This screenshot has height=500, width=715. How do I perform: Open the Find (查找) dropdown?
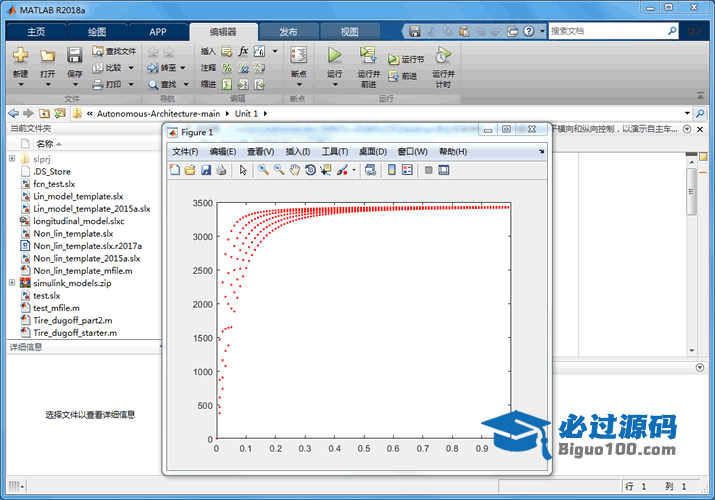pyautogui.click(x=186, y=84)
